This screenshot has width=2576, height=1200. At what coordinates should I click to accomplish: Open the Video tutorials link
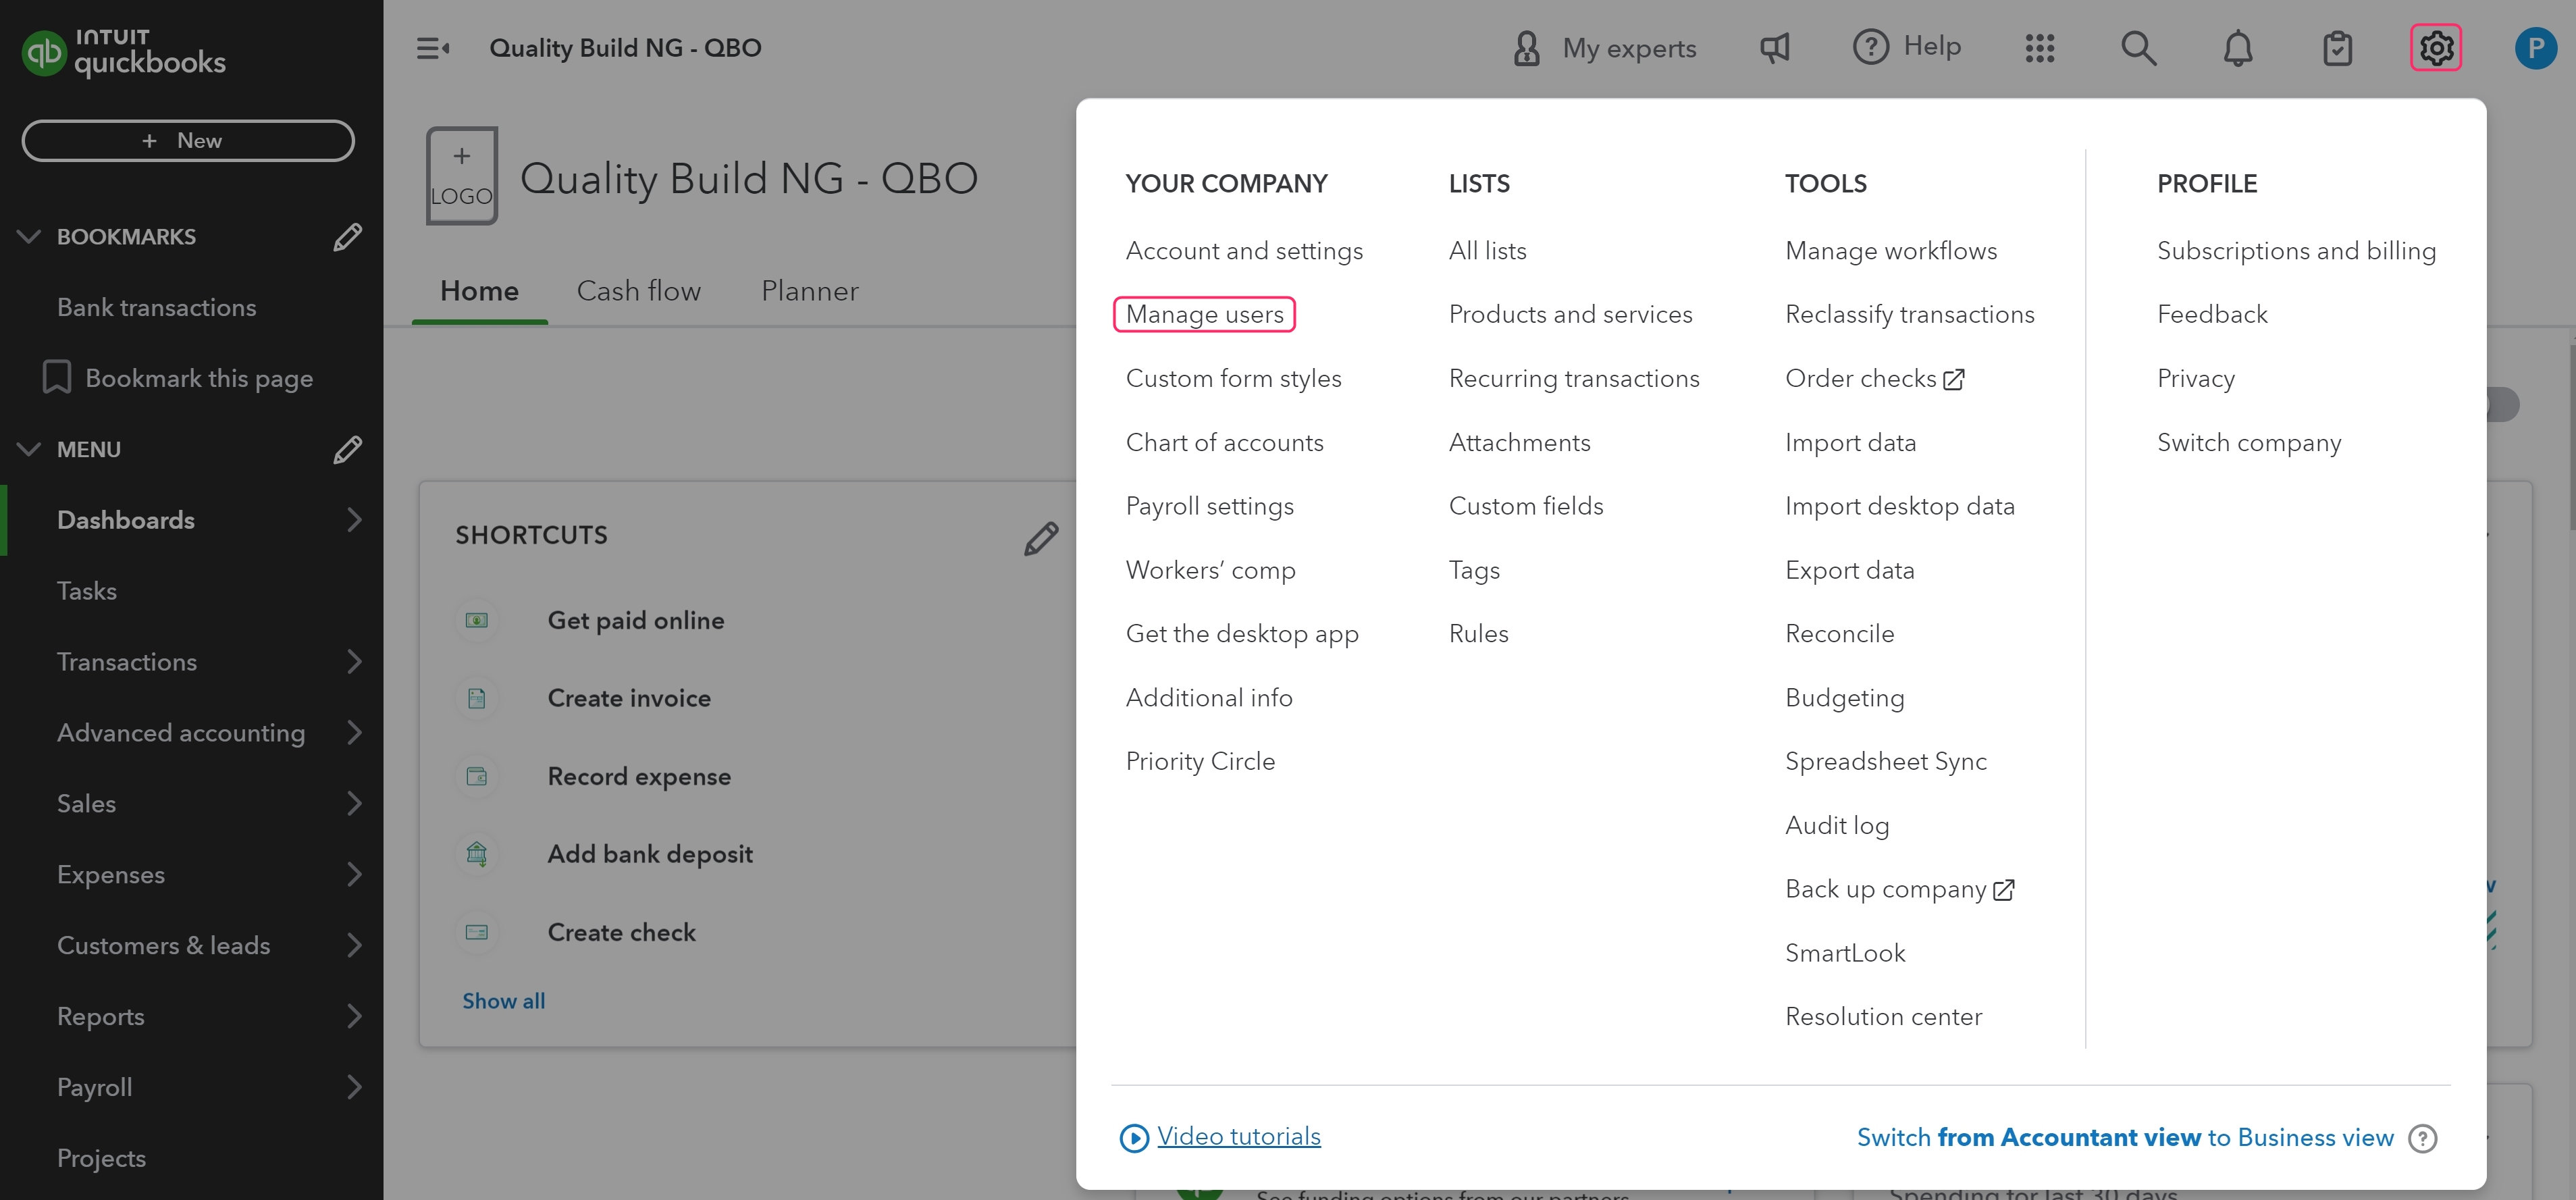(x=1238, y=1136)
